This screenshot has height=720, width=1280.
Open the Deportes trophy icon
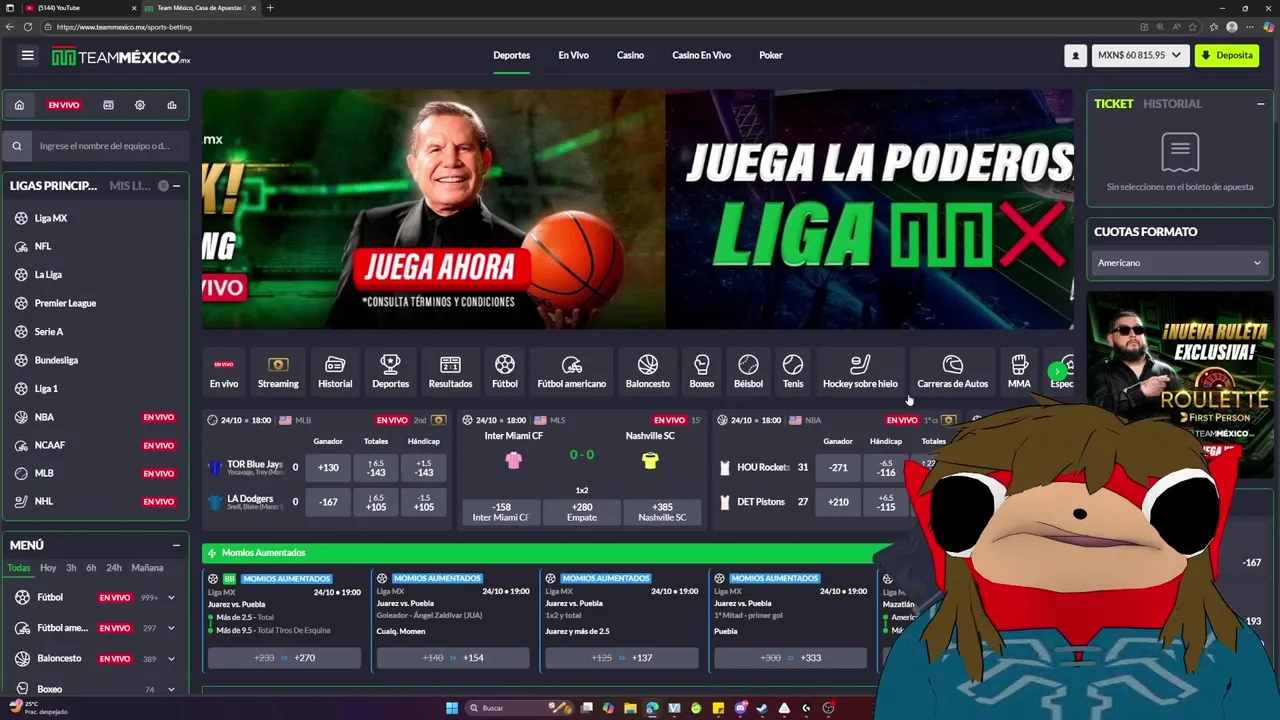tap(391, 371)
